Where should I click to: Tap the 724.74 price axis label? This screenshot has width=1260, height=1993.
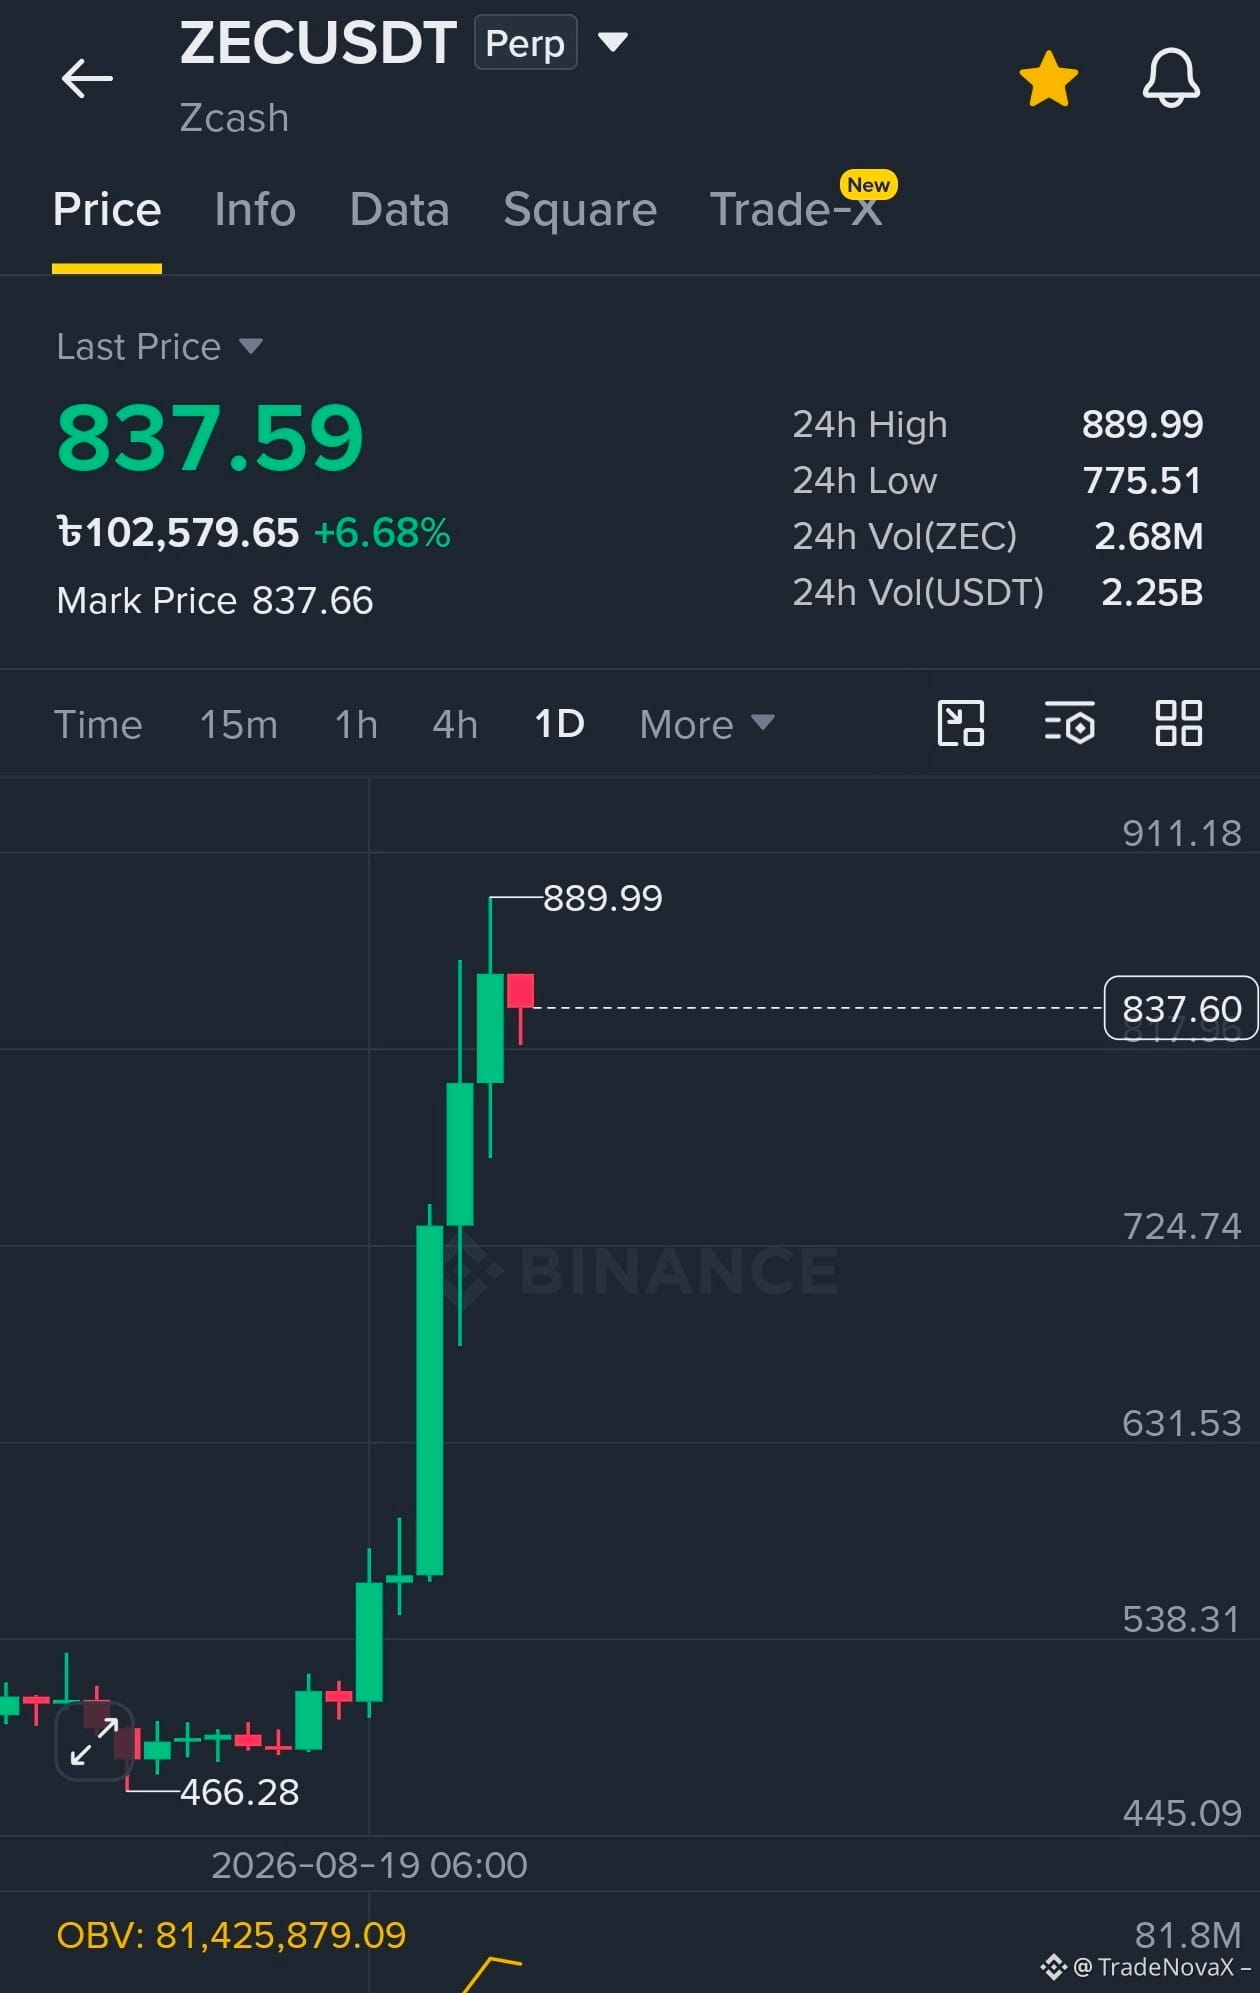tap(1181, 1226)
